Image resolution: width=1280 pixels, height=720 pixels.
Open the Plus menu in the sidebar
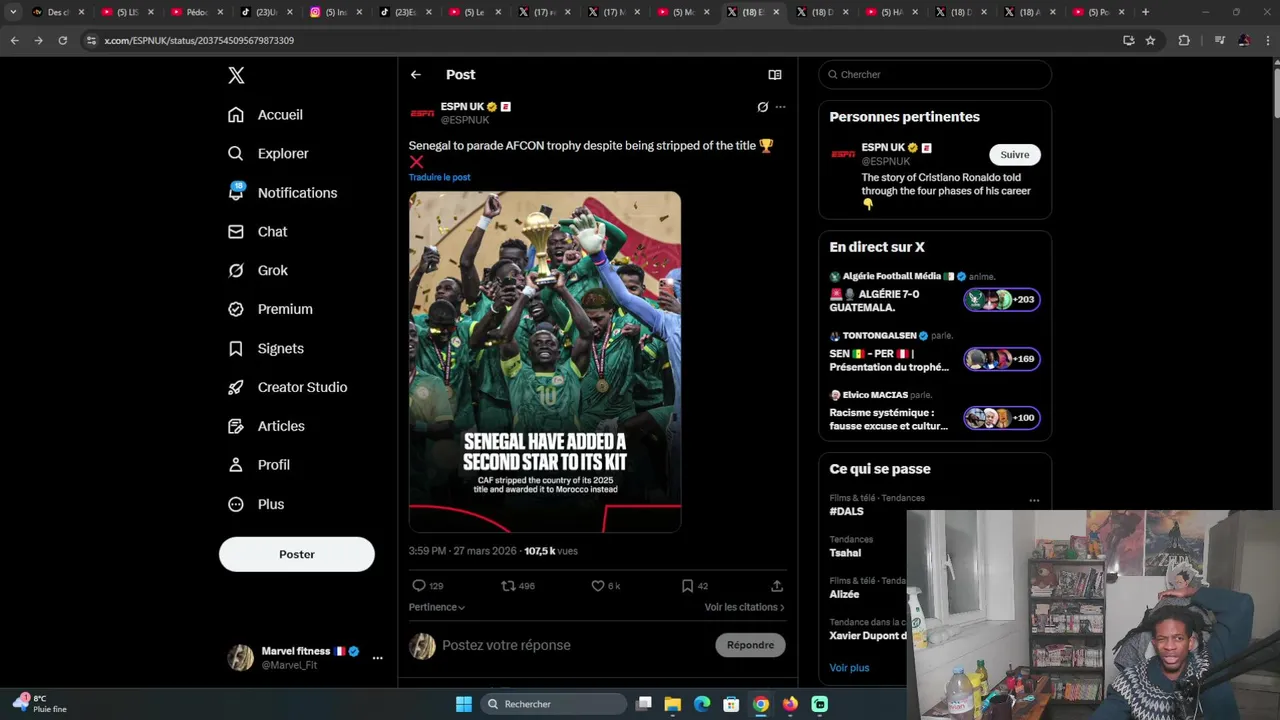tap(256, 505)
